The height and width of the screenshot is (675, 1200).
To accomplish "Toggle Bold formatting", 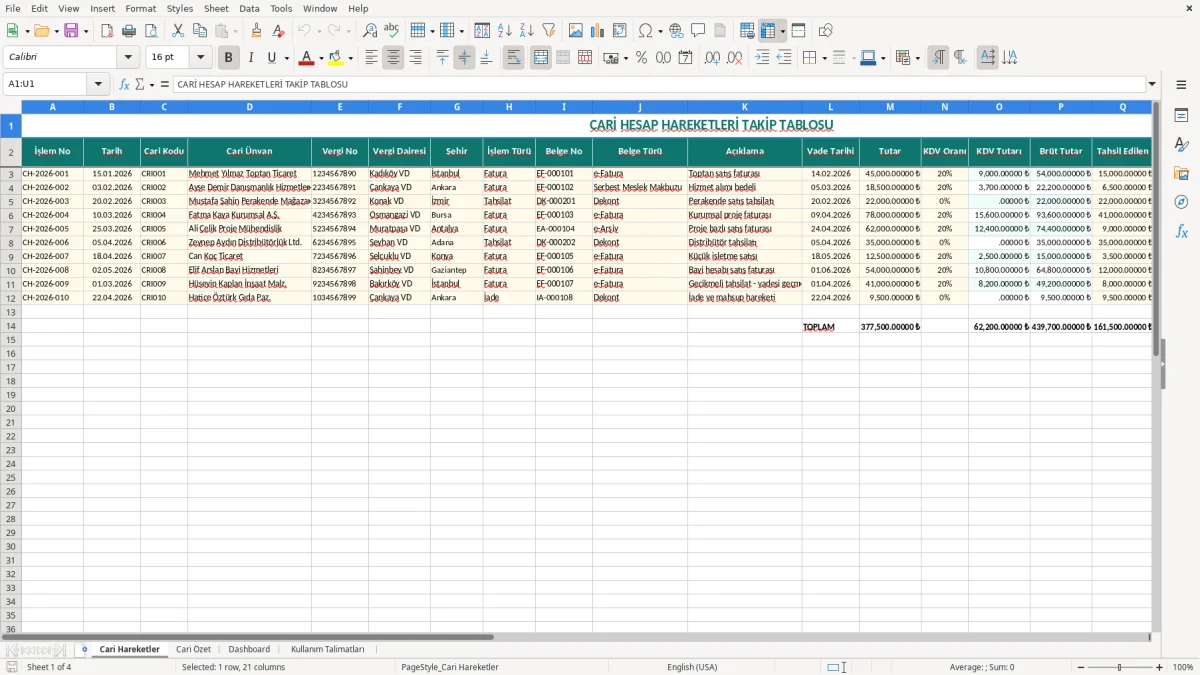I will point(229,58).
